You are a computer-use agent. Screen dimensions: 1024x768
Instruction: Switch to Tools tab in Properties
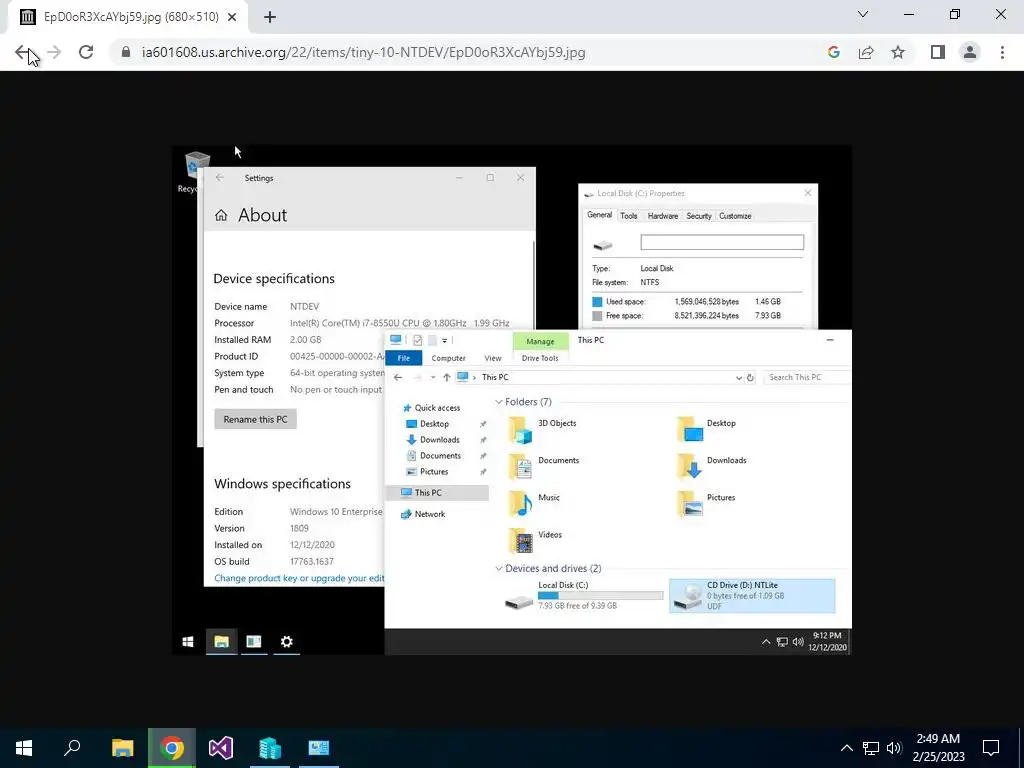click(628, 216)
